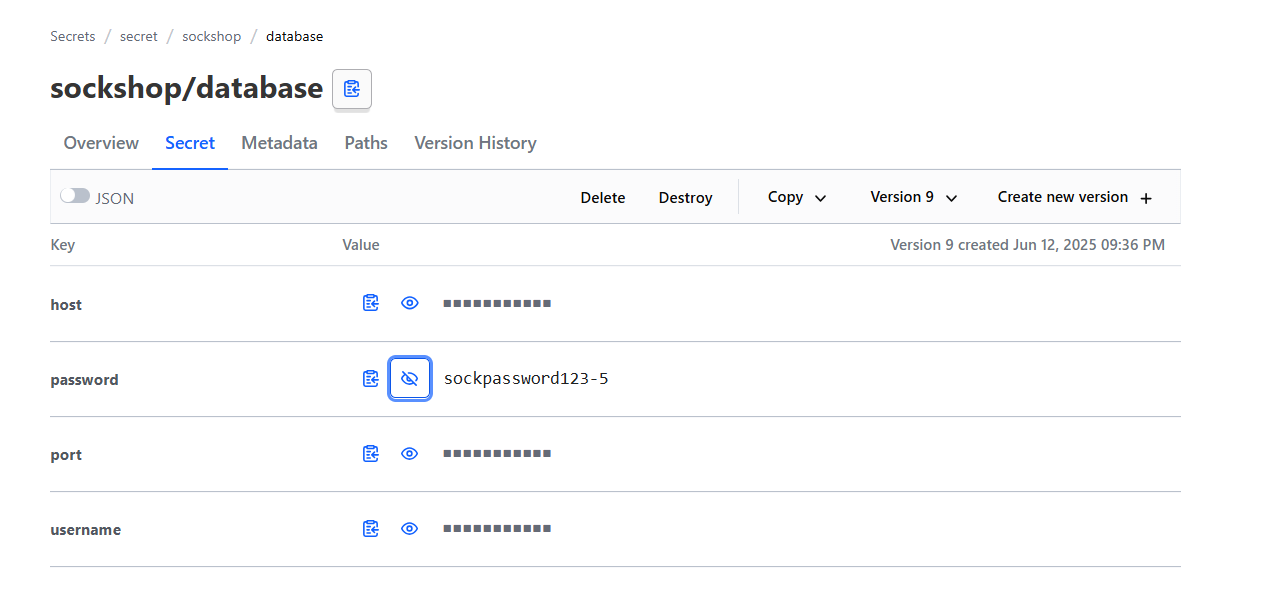Expand the Version 9 dropdown
This screenshot has width=1272, height=598.
coord(913,197)
